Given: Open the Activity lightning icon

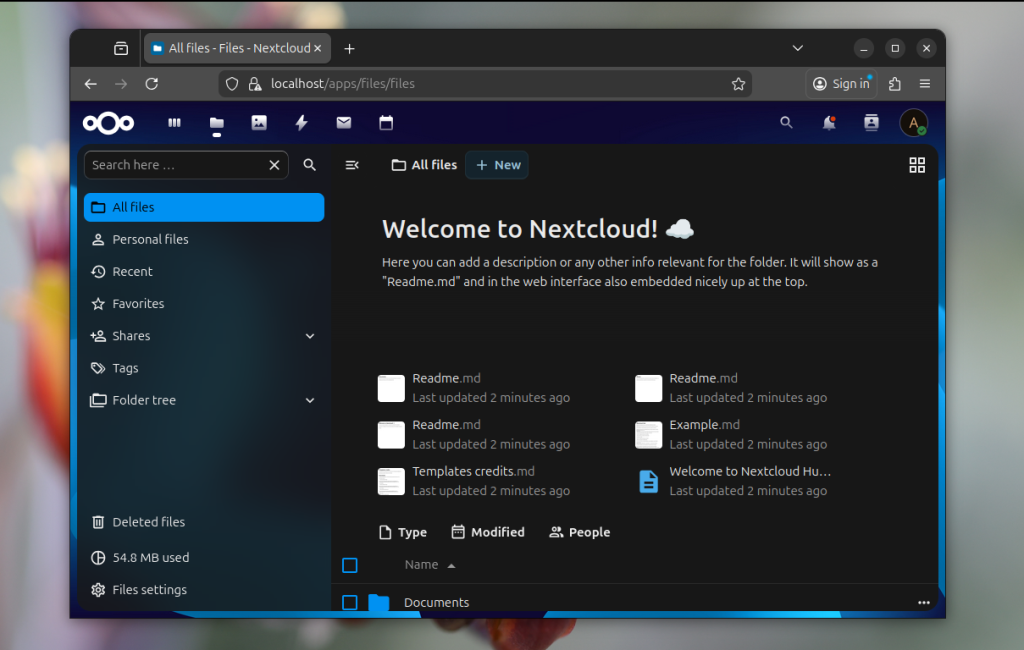Looking at the screenshot, I should coord(301,123).
